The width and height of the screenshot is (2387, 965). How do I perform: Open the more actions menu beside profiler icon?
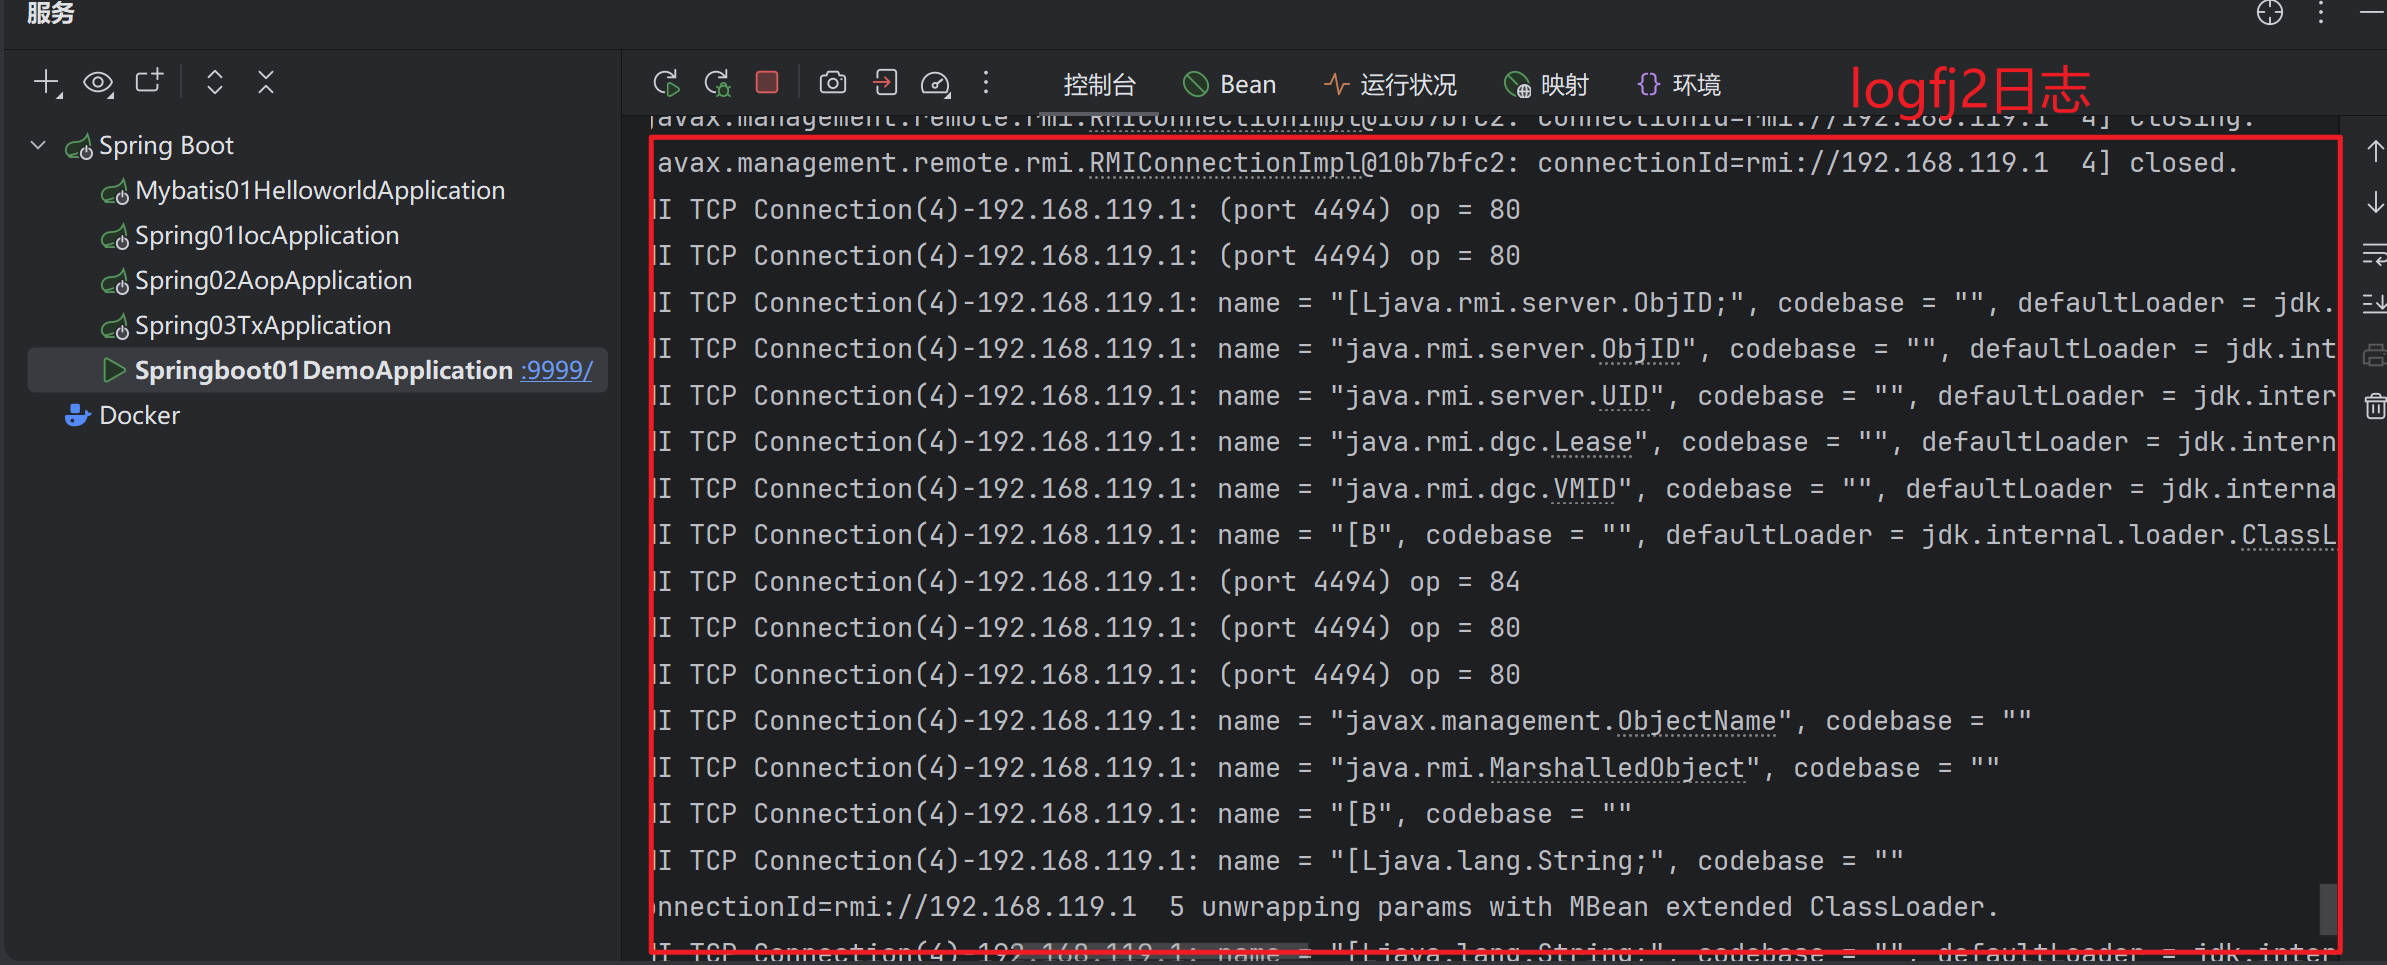(x=986, y=83)
